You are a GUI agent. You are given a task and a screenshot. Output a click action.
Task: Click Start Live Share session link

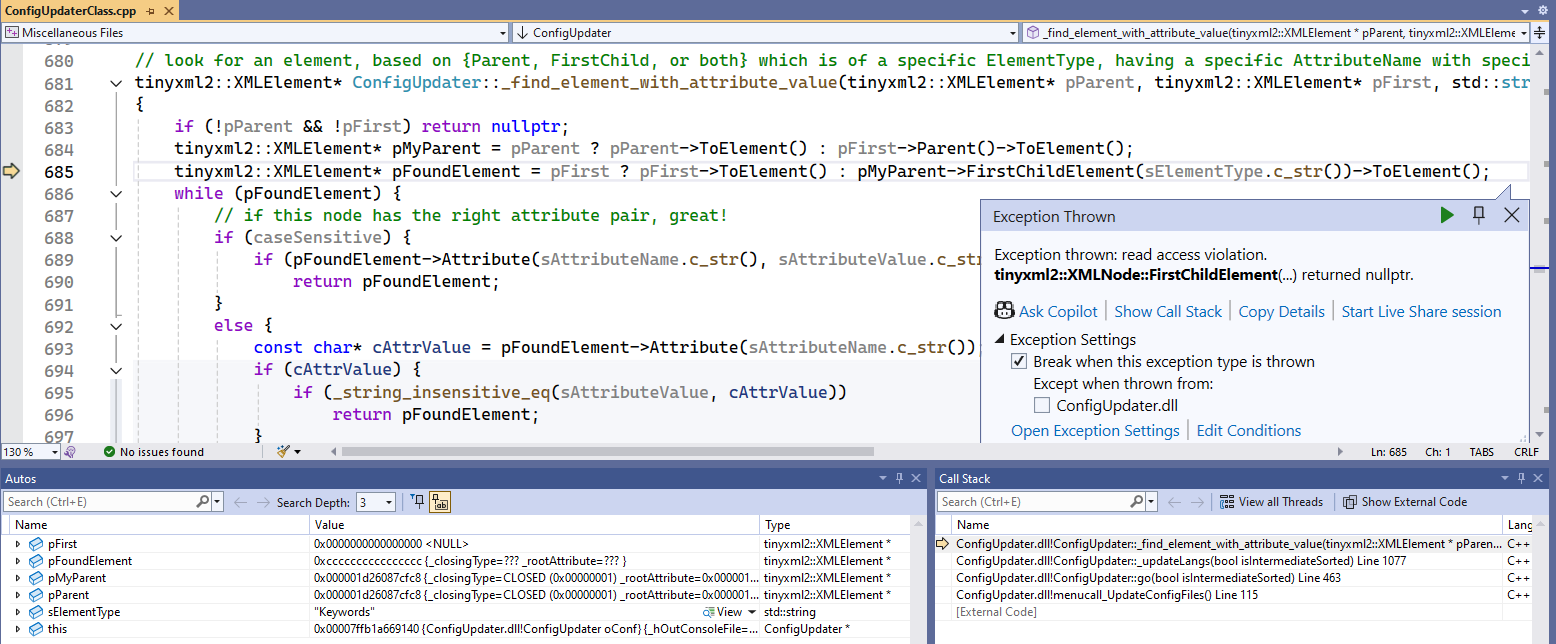1421,312
